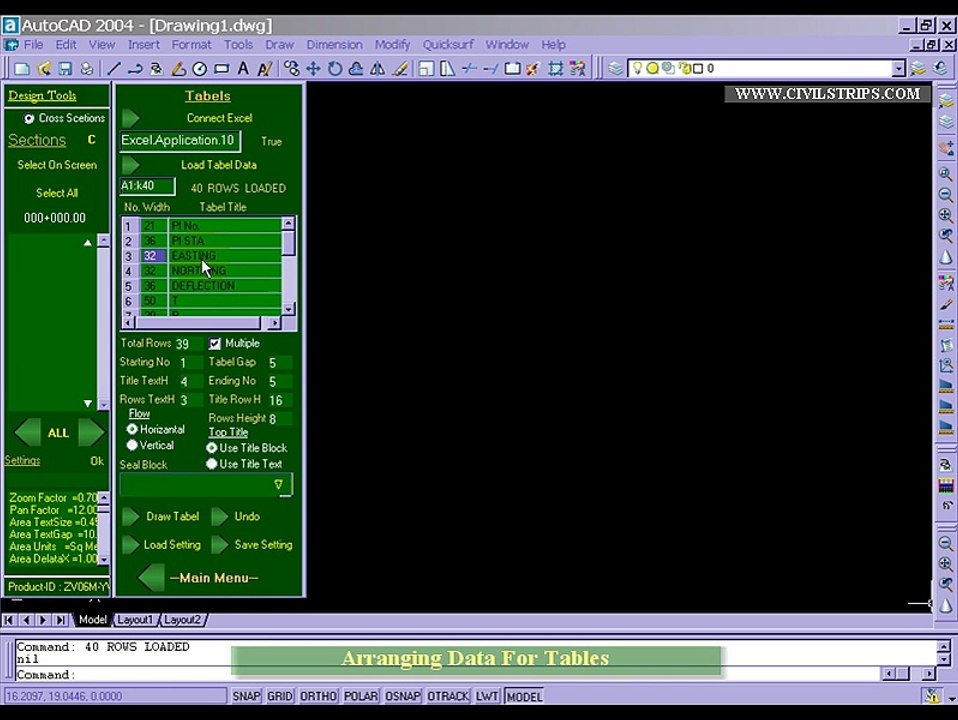Click the top Zoom In magnifier in right toolbar
Viewport: 958px width, 720px height.
pyautogui.click(x=945, y=174)
